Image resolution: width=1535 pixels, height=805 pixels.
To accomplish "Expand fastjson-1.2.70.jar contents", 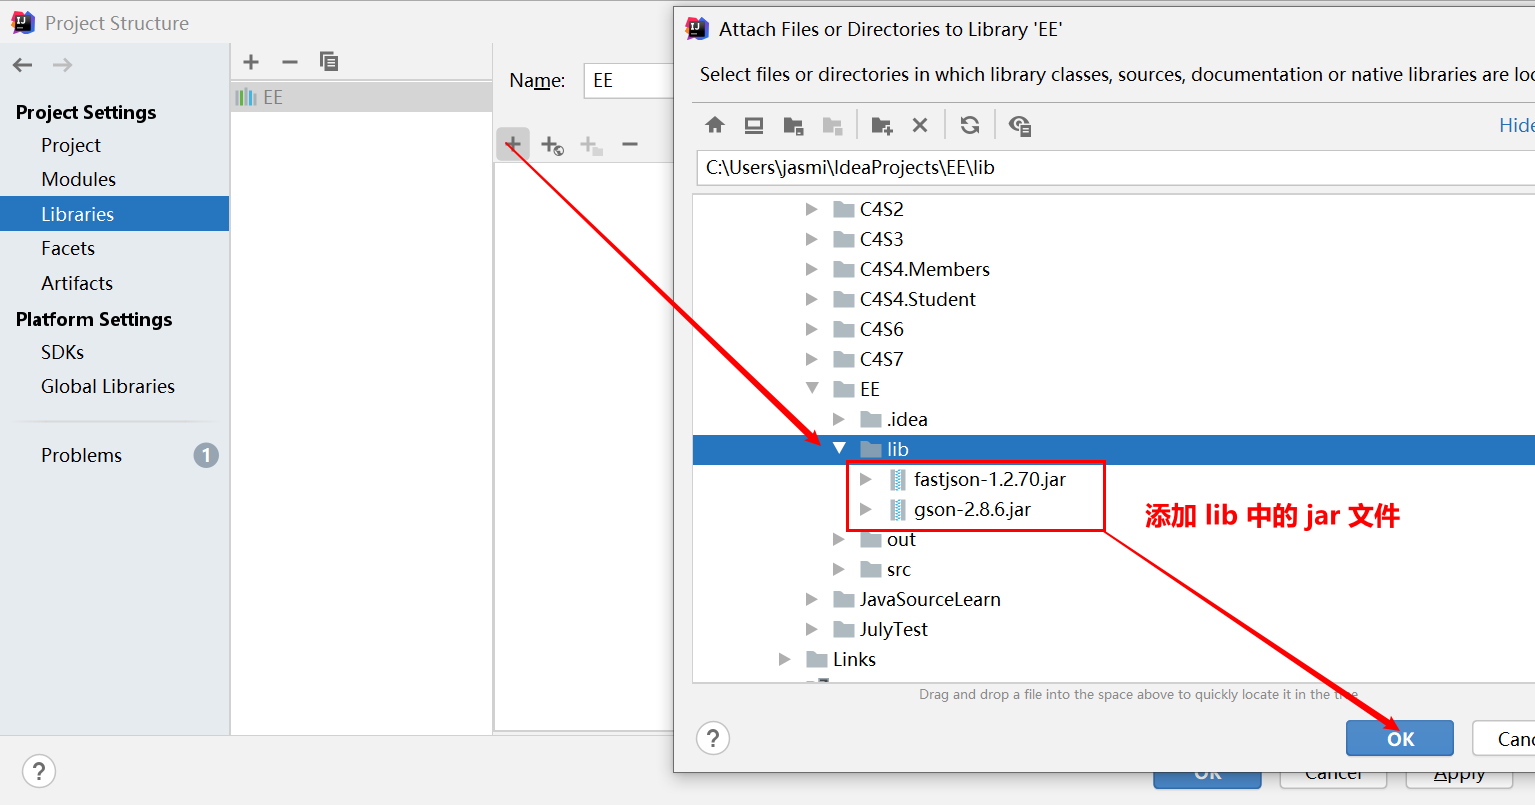I will pos(866,479).
